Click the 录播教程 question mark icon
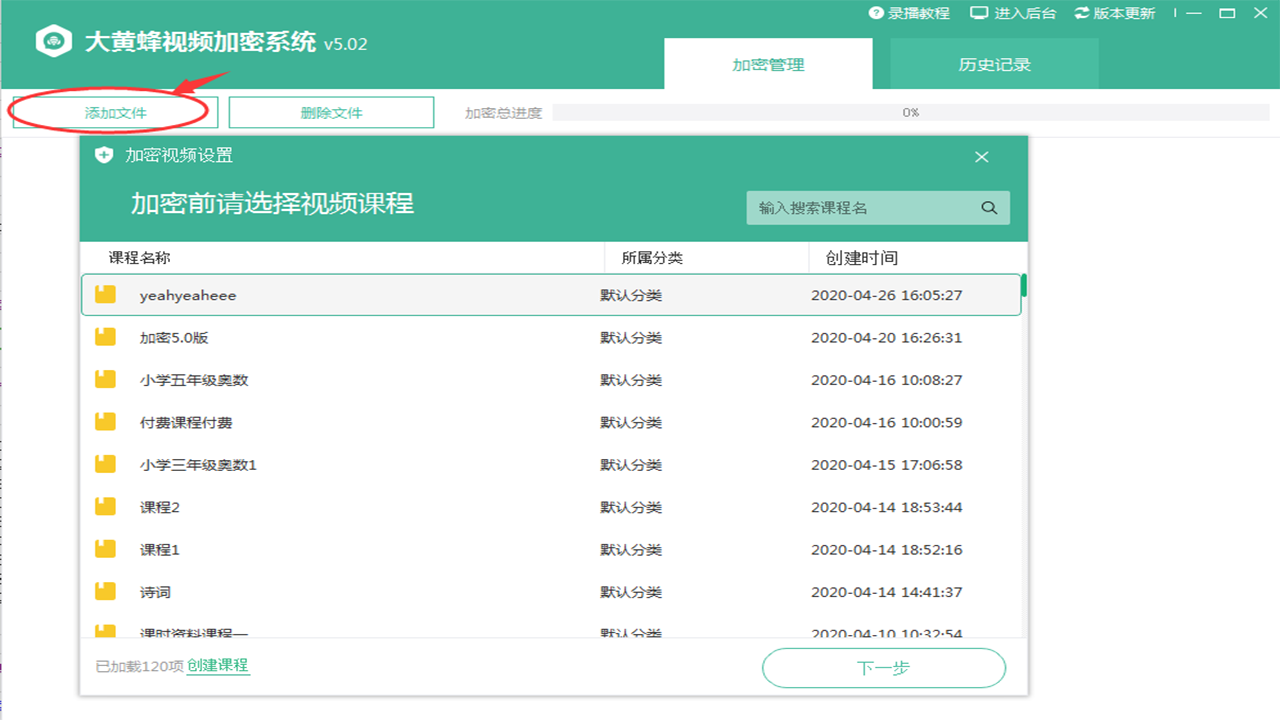Screen dimensions: 1280x720 click(x=876, y=14)
